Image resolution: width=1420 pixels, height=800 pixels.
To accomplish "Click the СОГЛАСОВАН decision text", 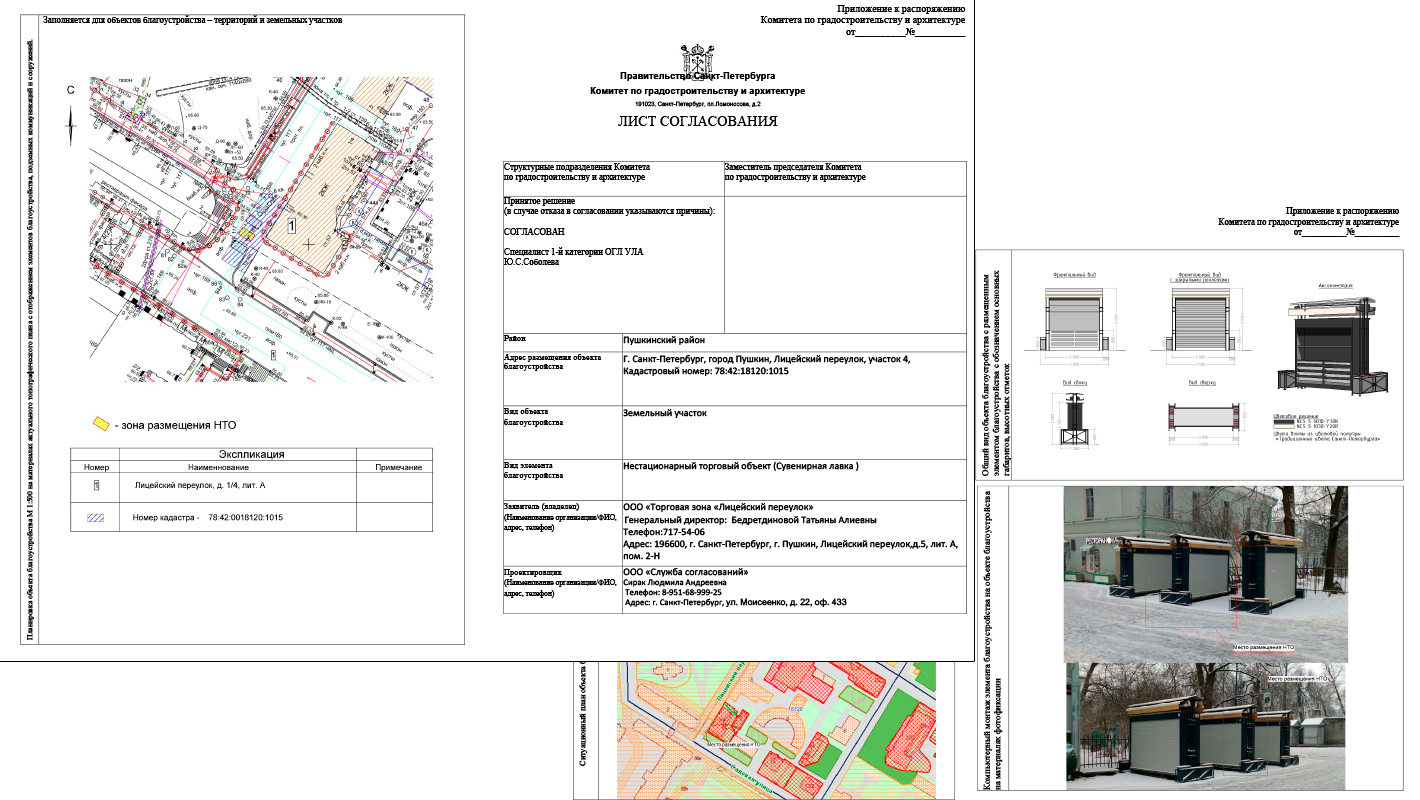I will [531, 231].
